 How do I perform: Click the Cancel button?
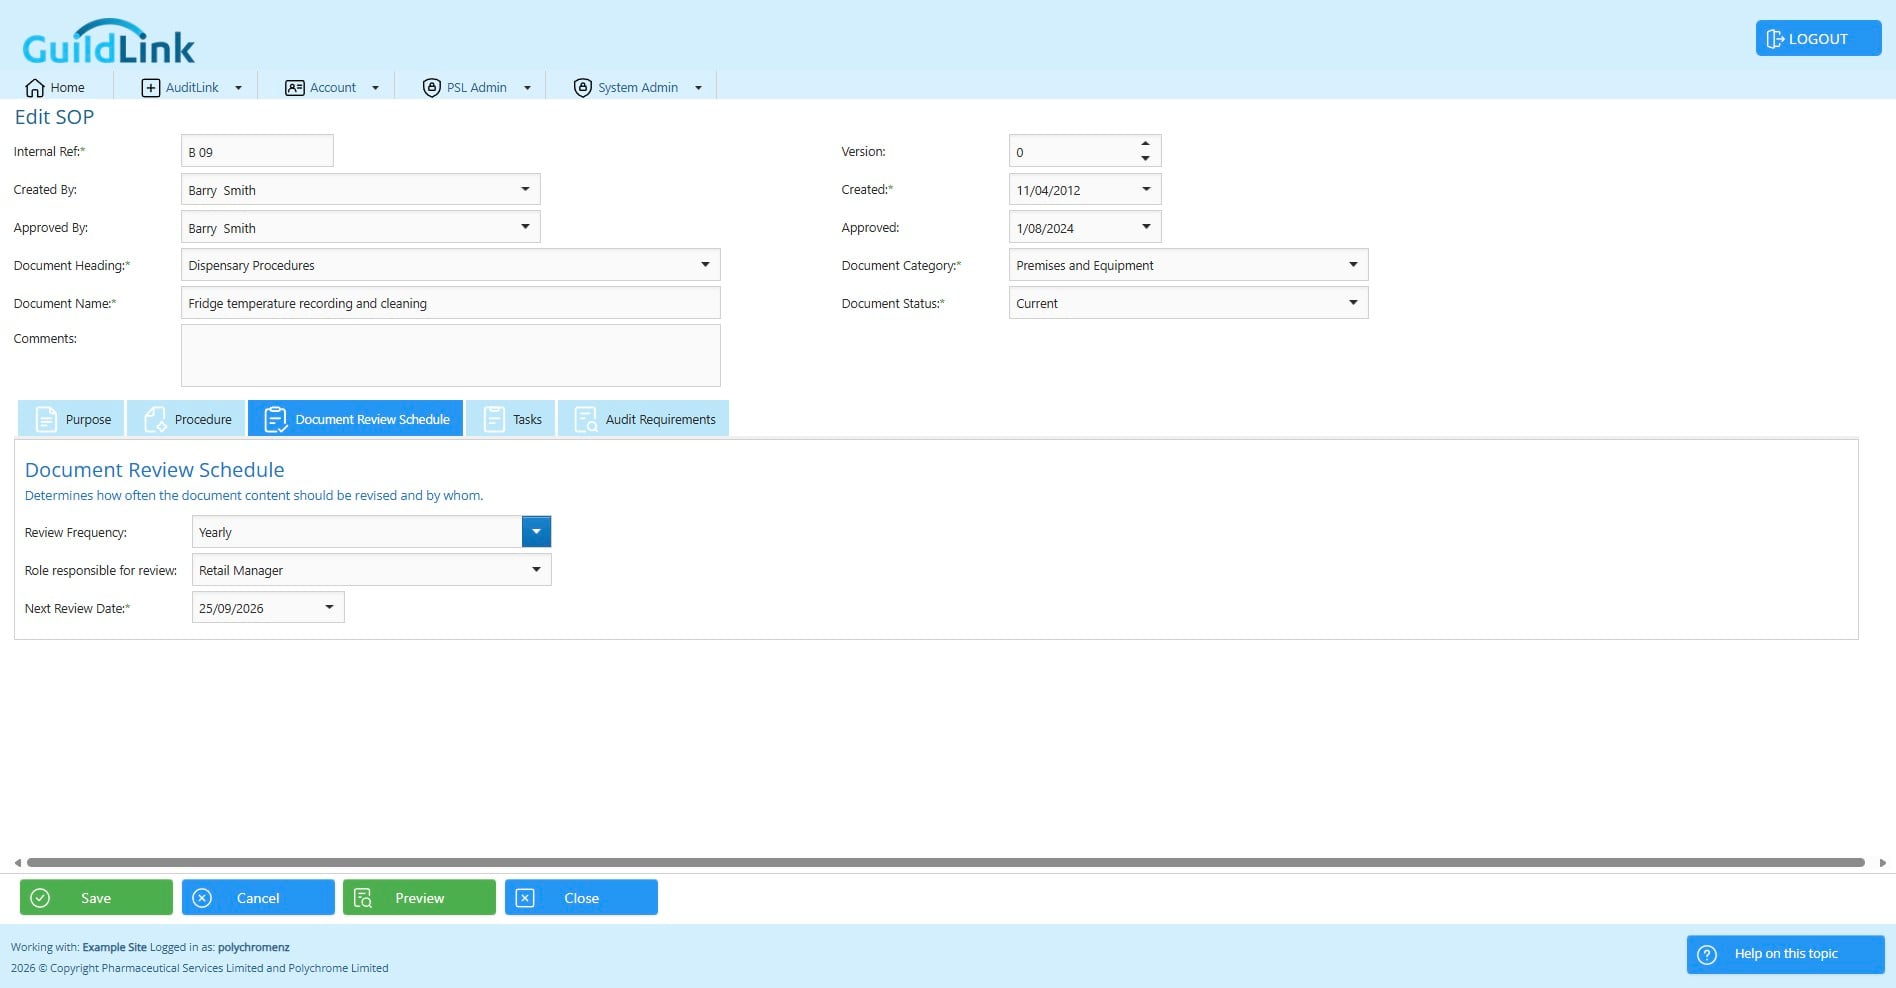click(258, 898)
